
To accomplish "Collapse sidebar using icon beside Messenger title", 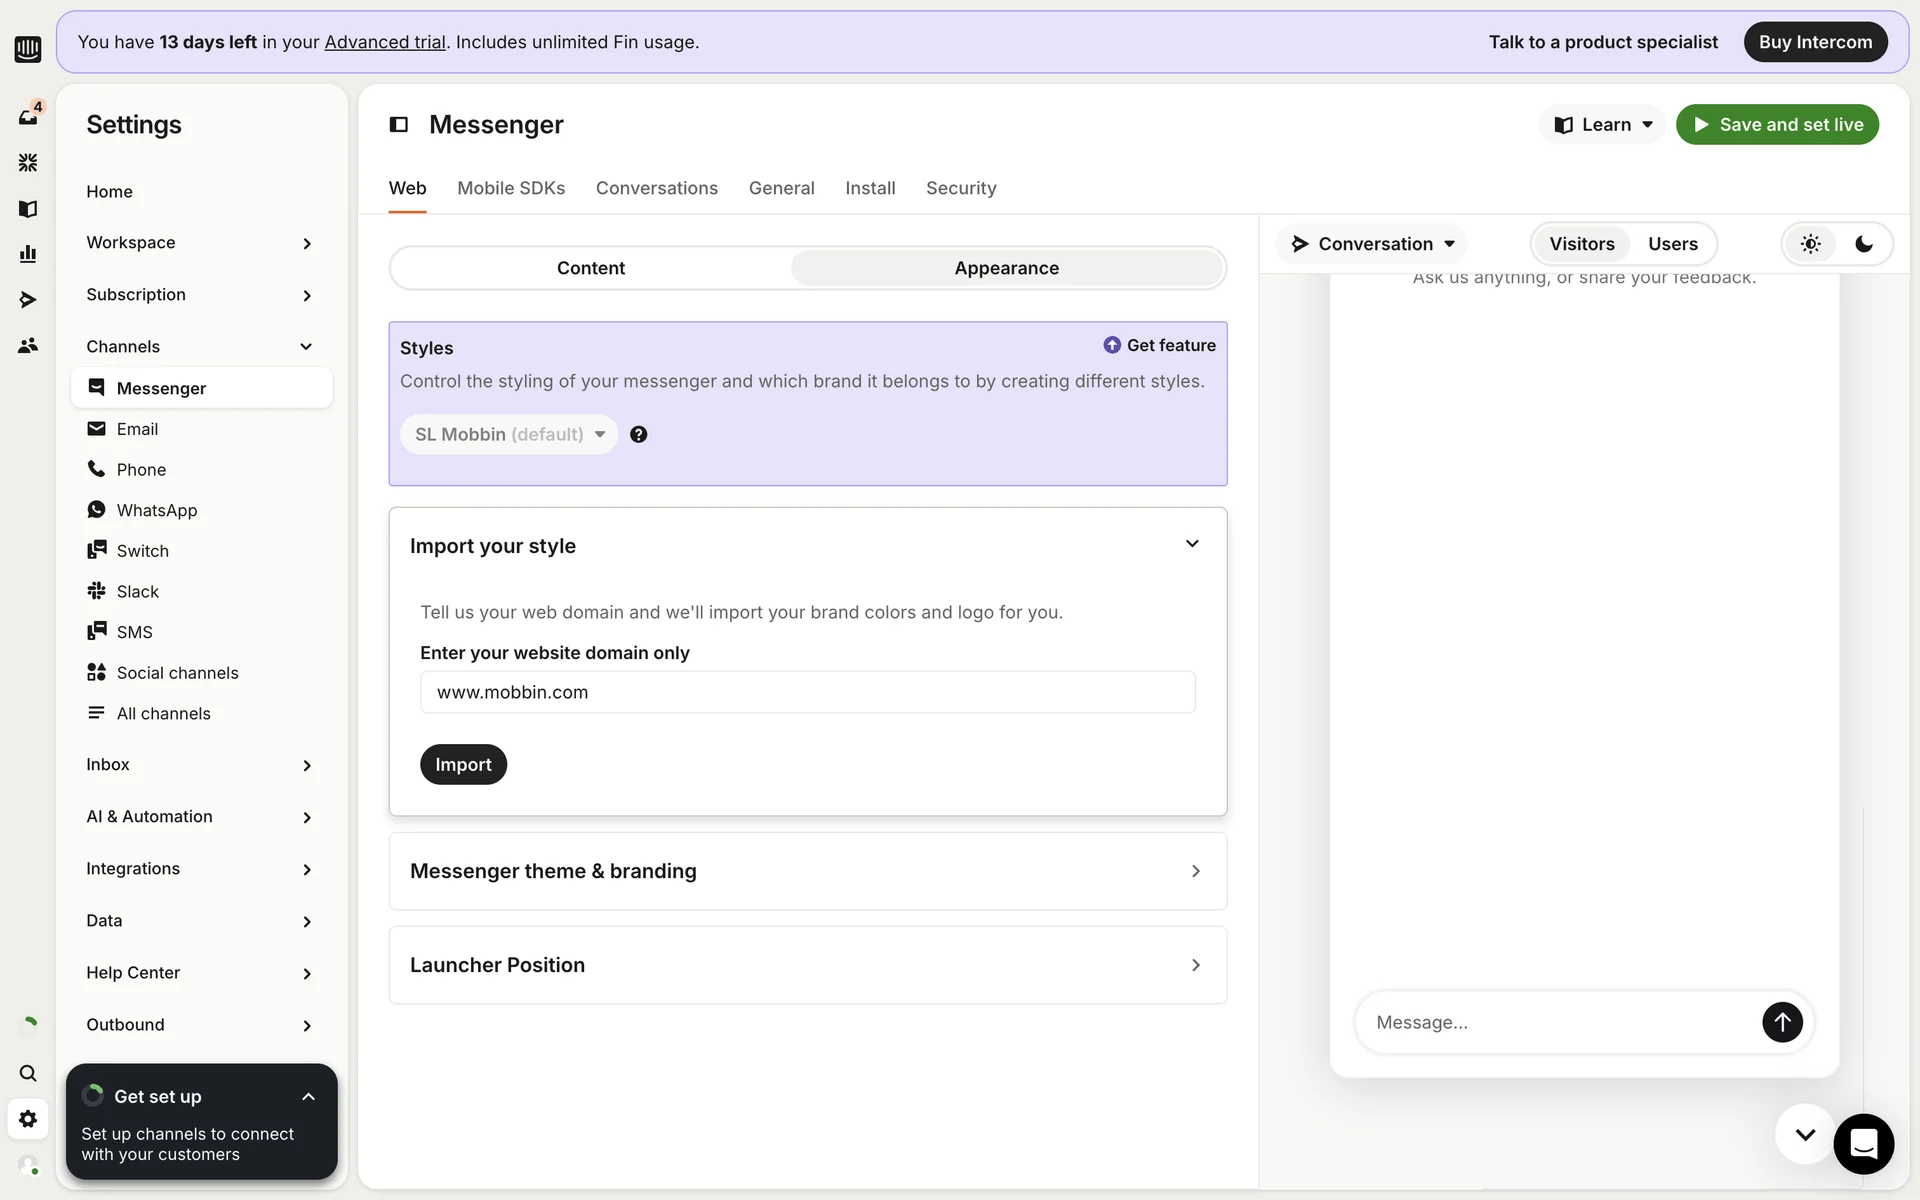I will (x=399, y=124).
